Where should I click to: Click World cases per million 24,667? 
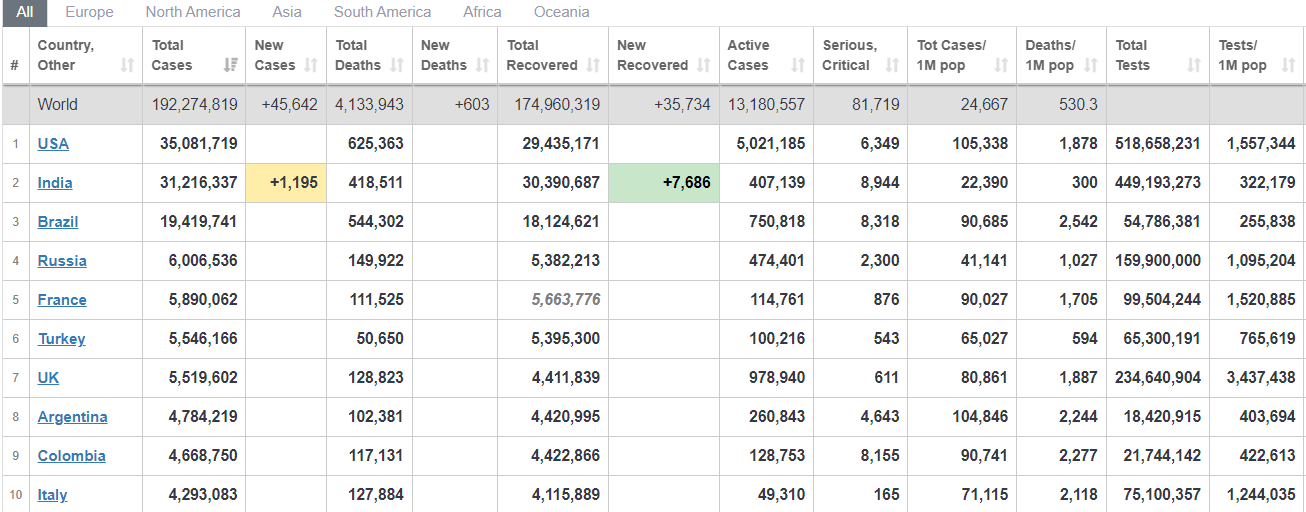click(x=982, y=105)
